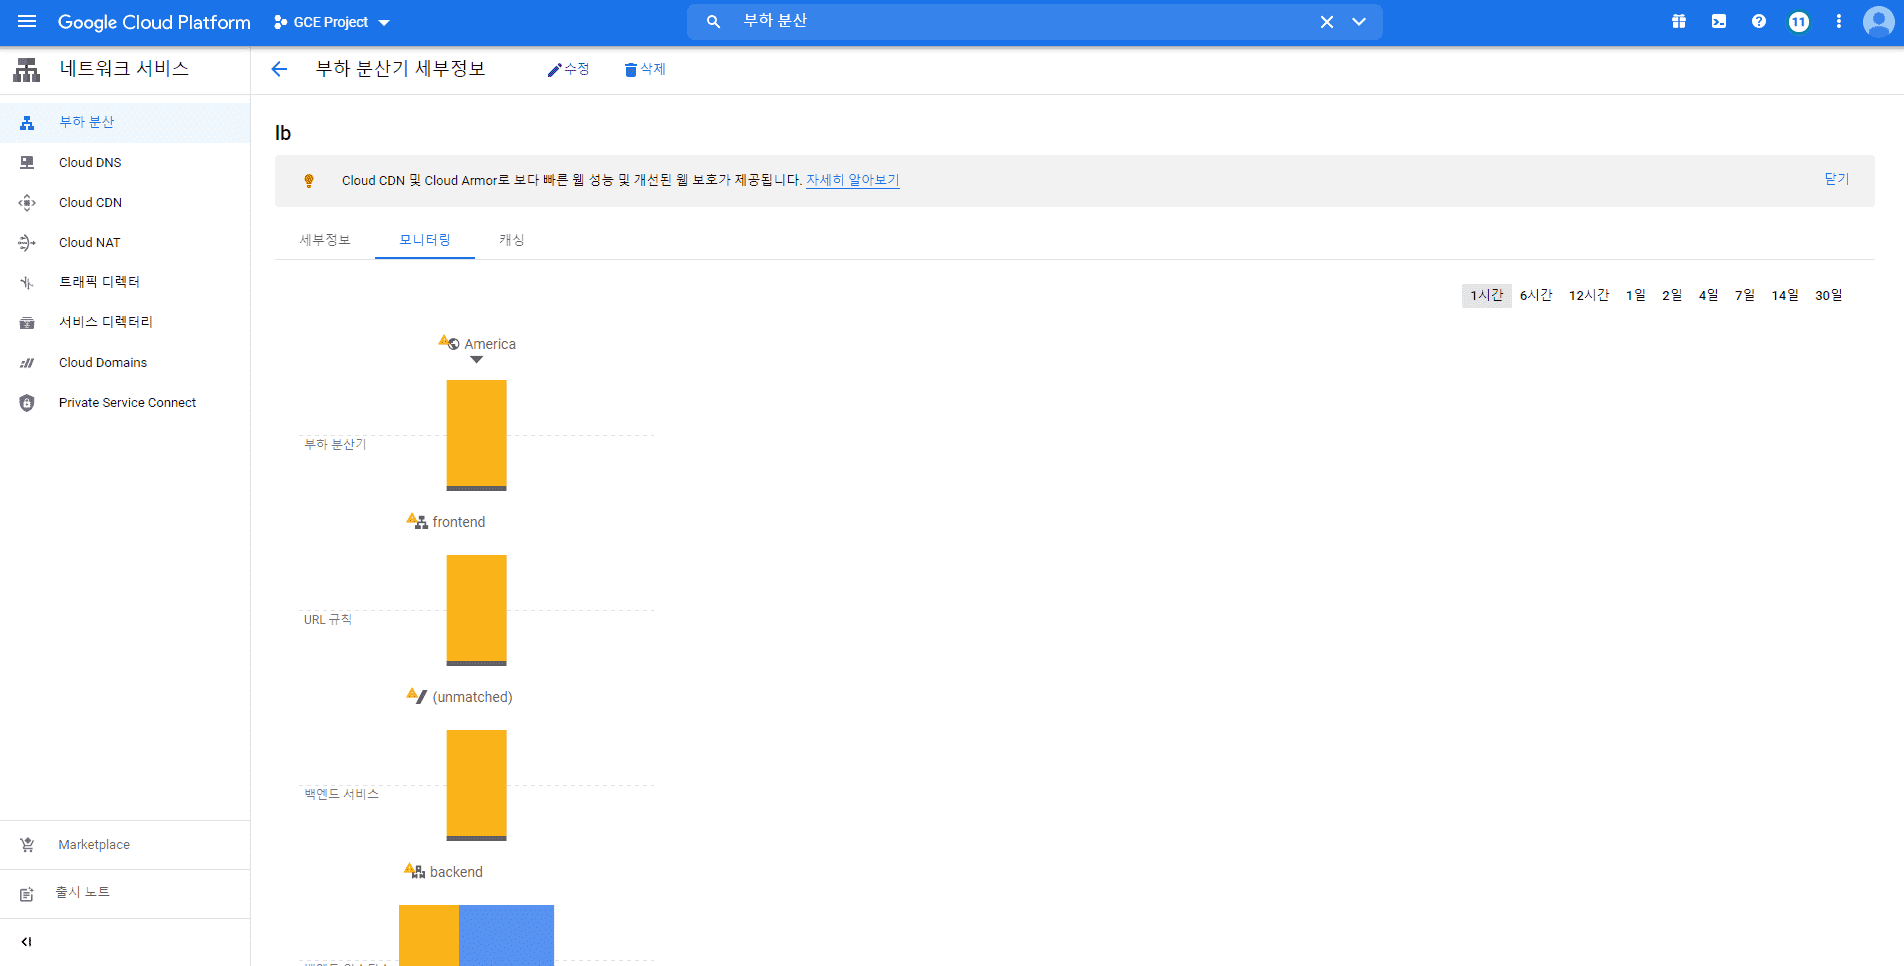
Task: Open the main navigation hamburger menu
Action: pyautogui.click(x=27, y=21)
